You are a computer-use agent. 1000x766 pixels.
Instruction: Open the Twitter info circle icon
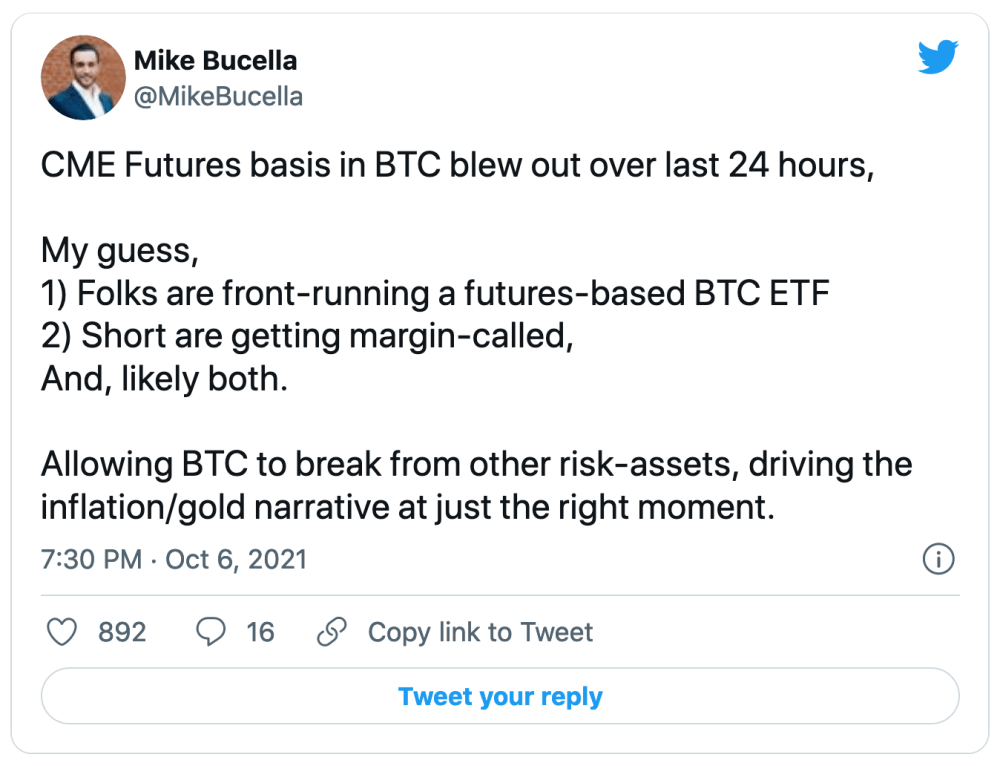(x=938, y=559)
